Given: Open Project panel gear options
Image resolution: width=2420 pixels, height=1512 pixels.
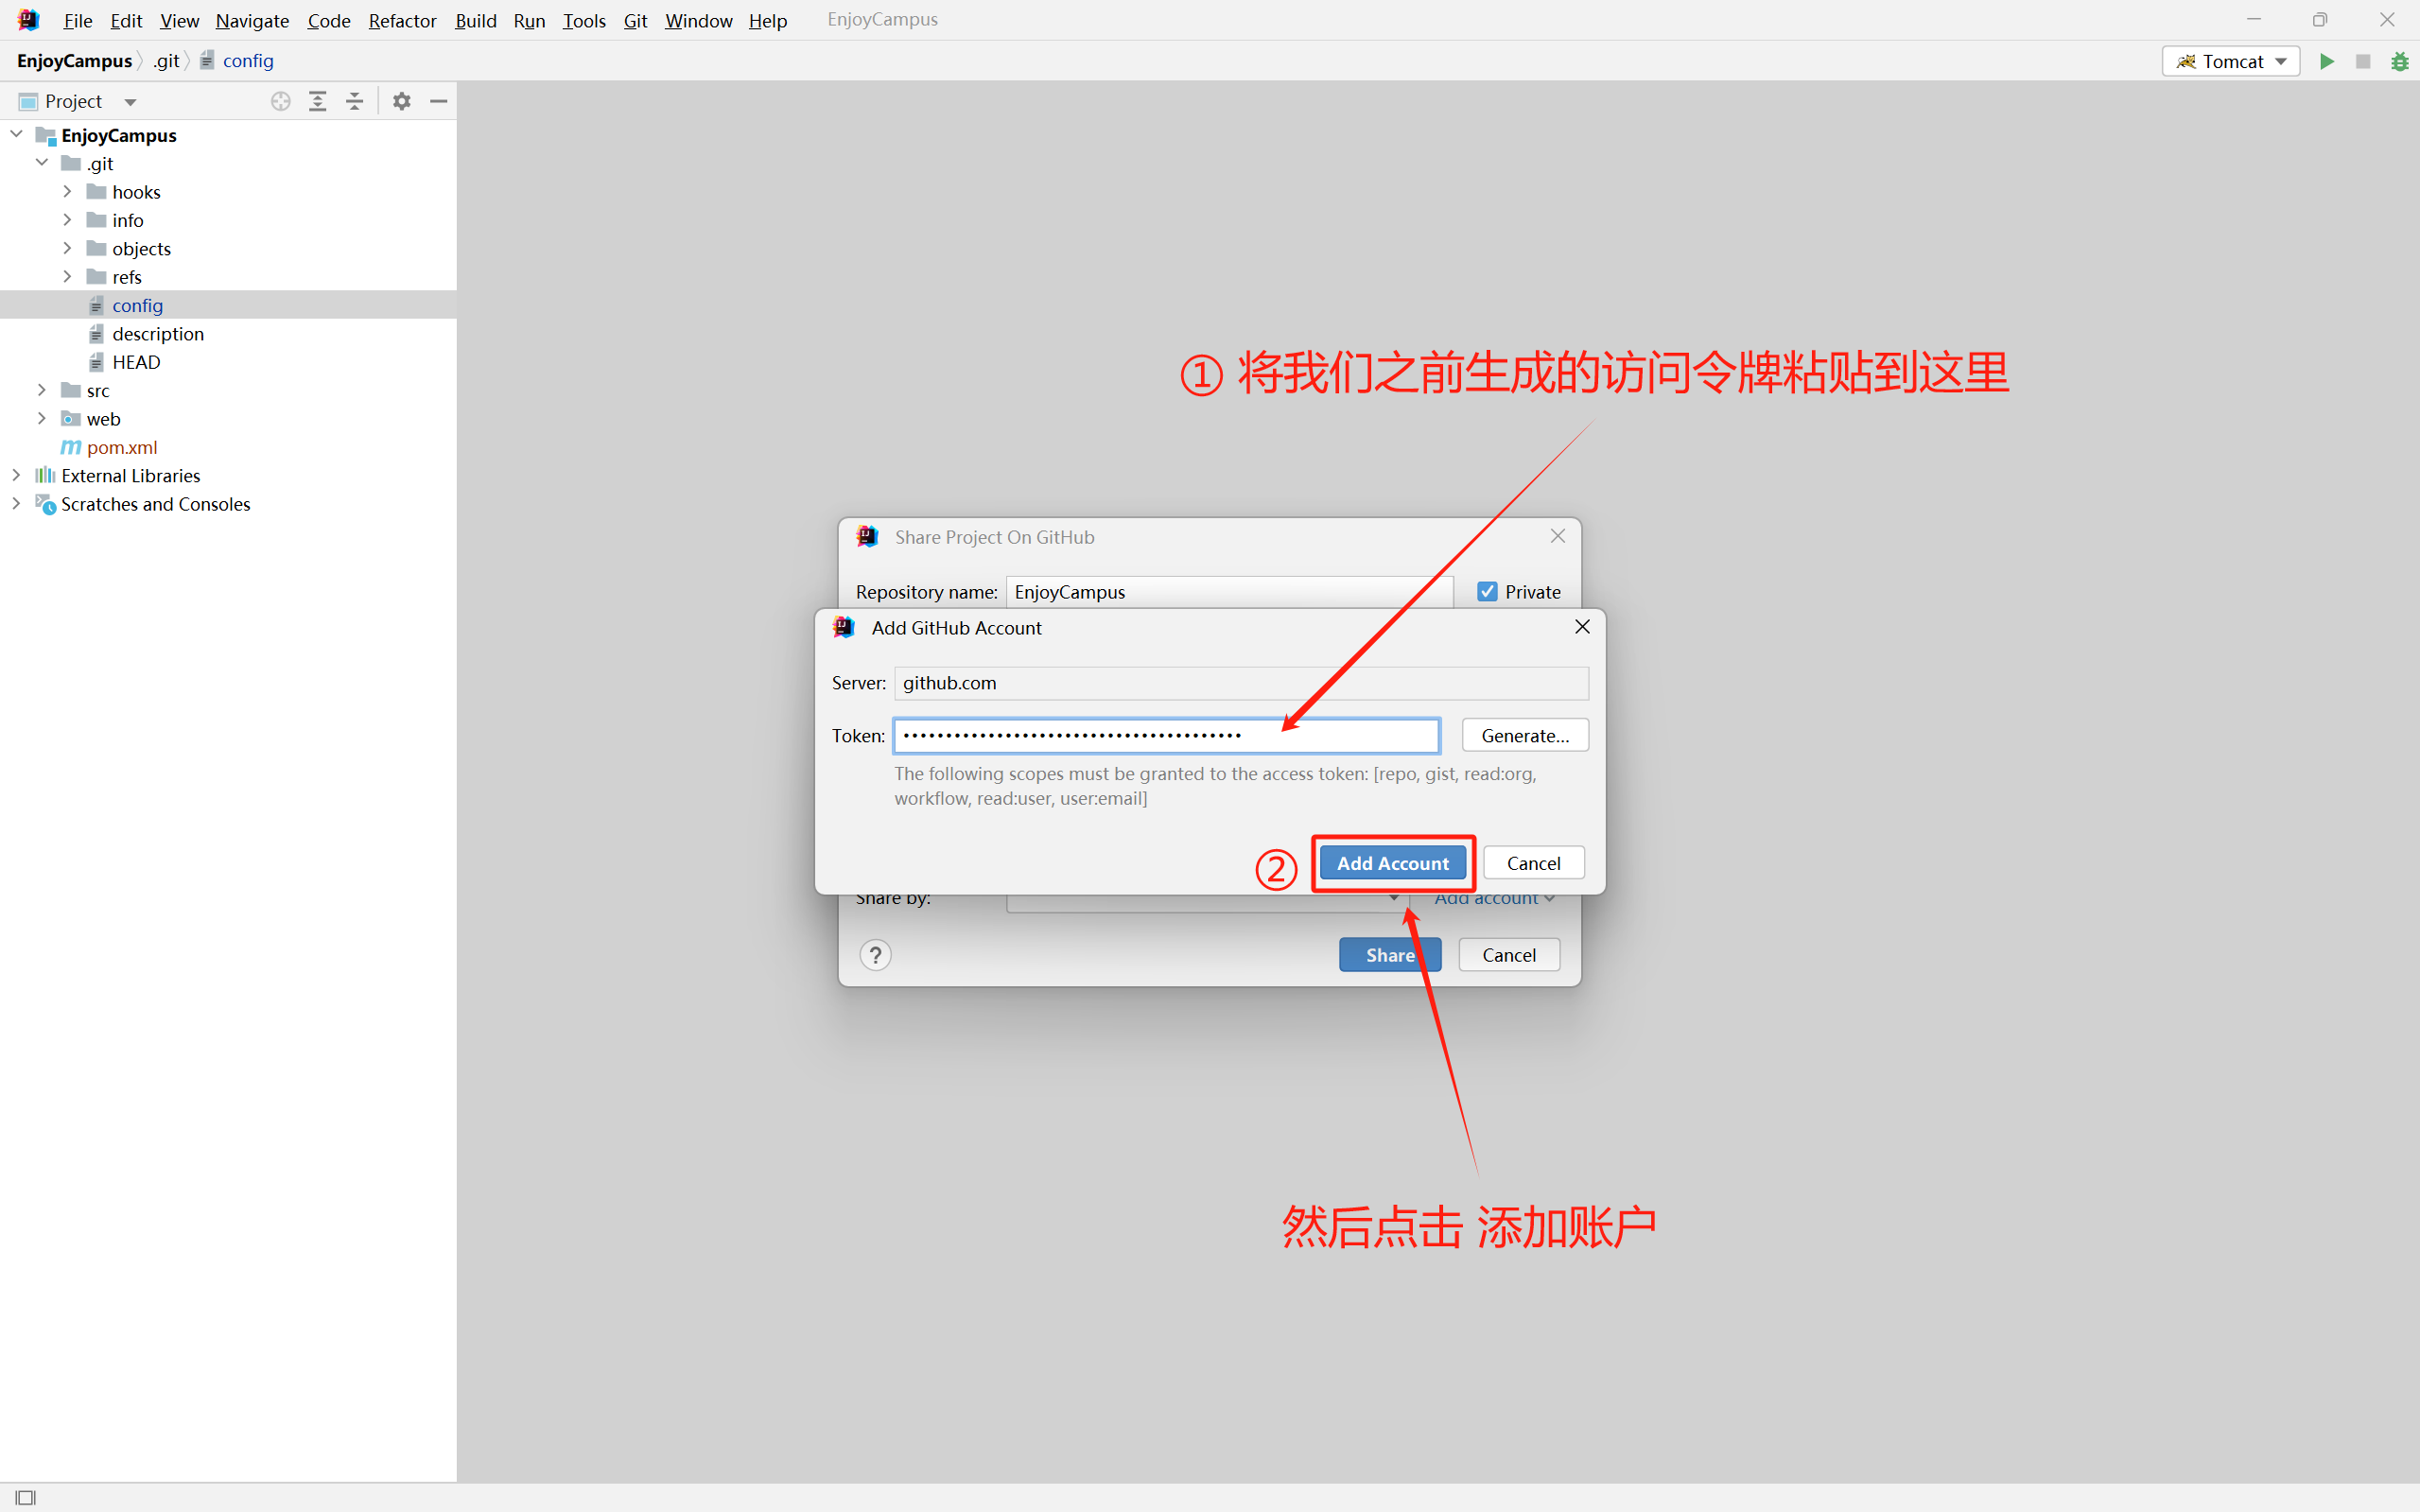Looking at the screenshot, I should tap(402, 101).
